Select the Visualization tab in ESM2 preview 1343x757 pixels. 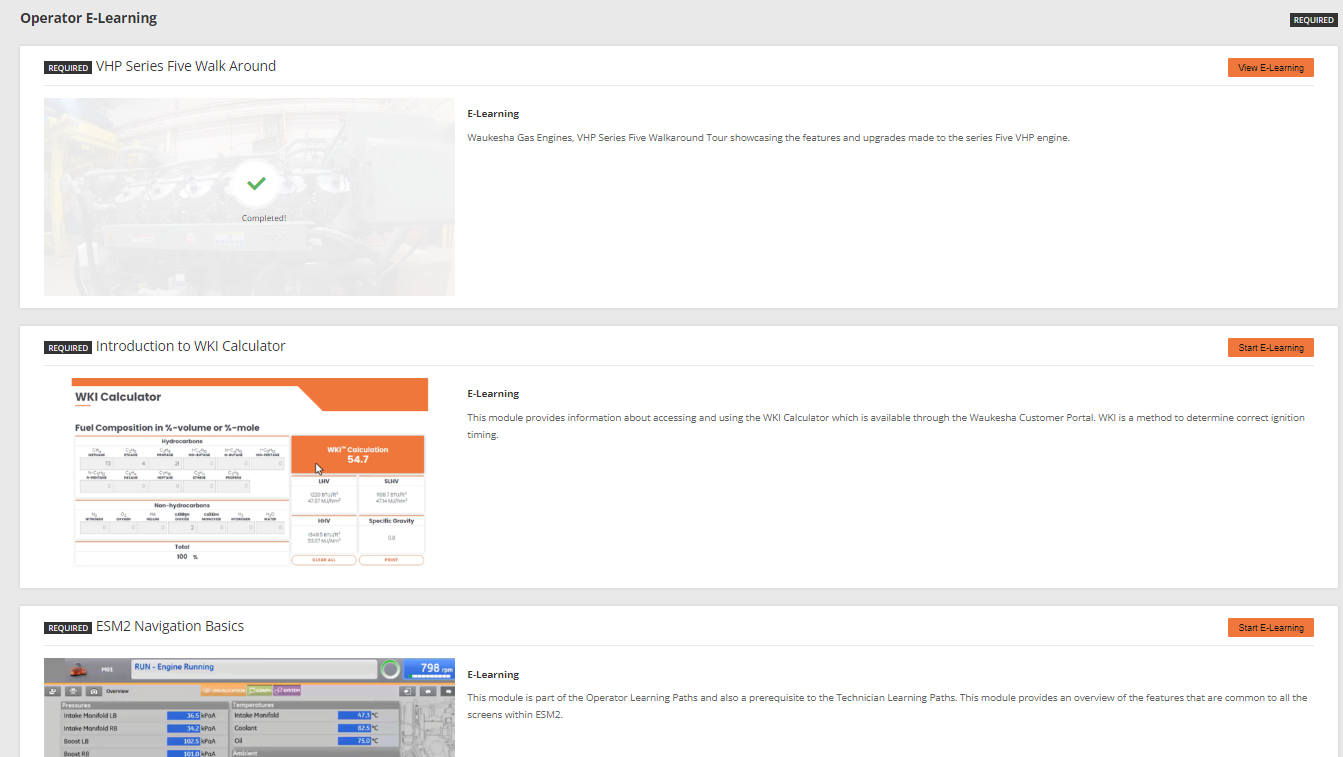pyautogui.click(x=223, y=691)
